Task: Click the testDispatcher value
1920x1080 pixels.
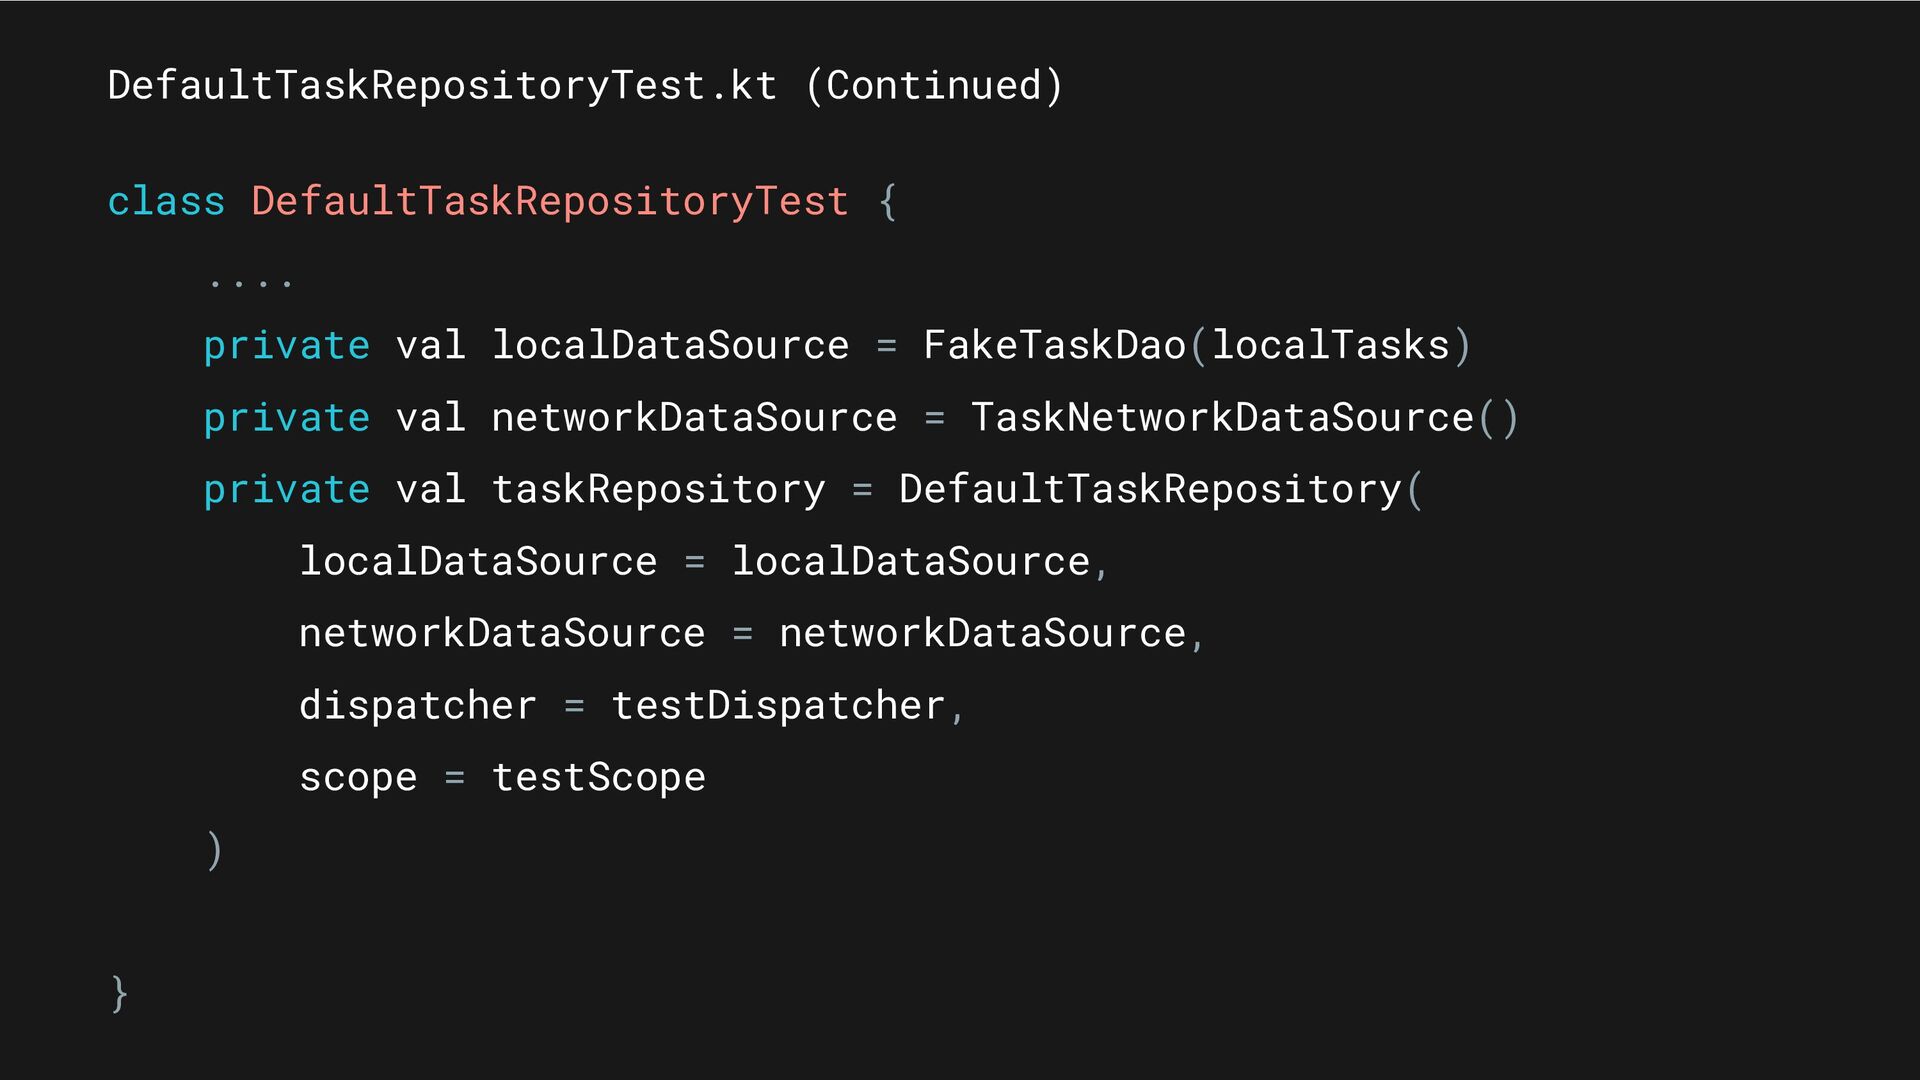Action: [778, 706]
